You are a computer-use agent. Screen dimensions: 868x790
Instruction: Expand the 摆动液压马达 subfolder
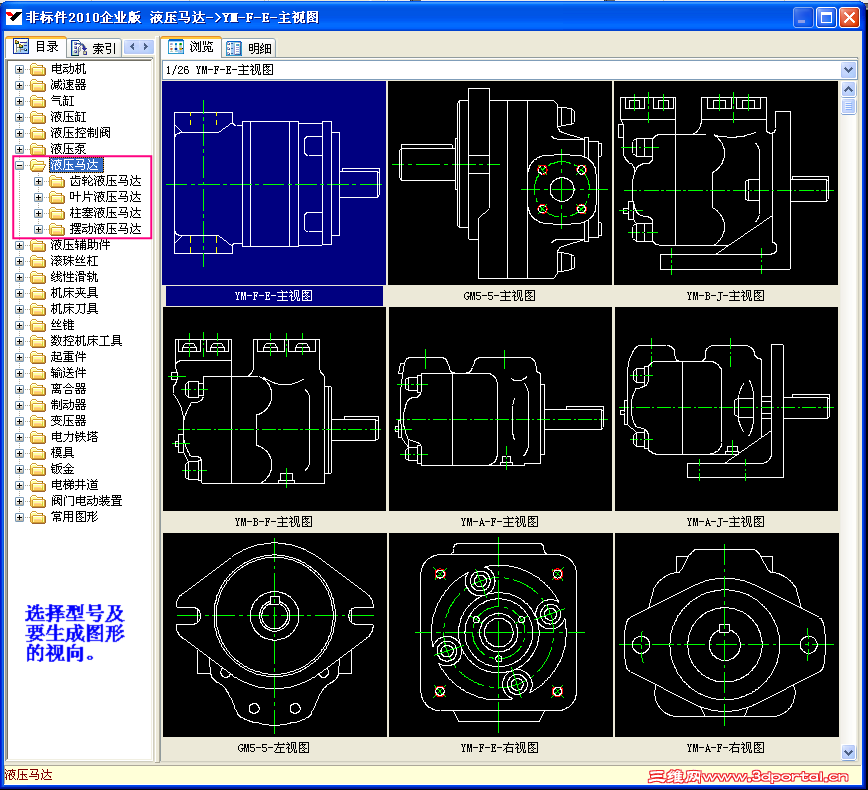point(38,229)
